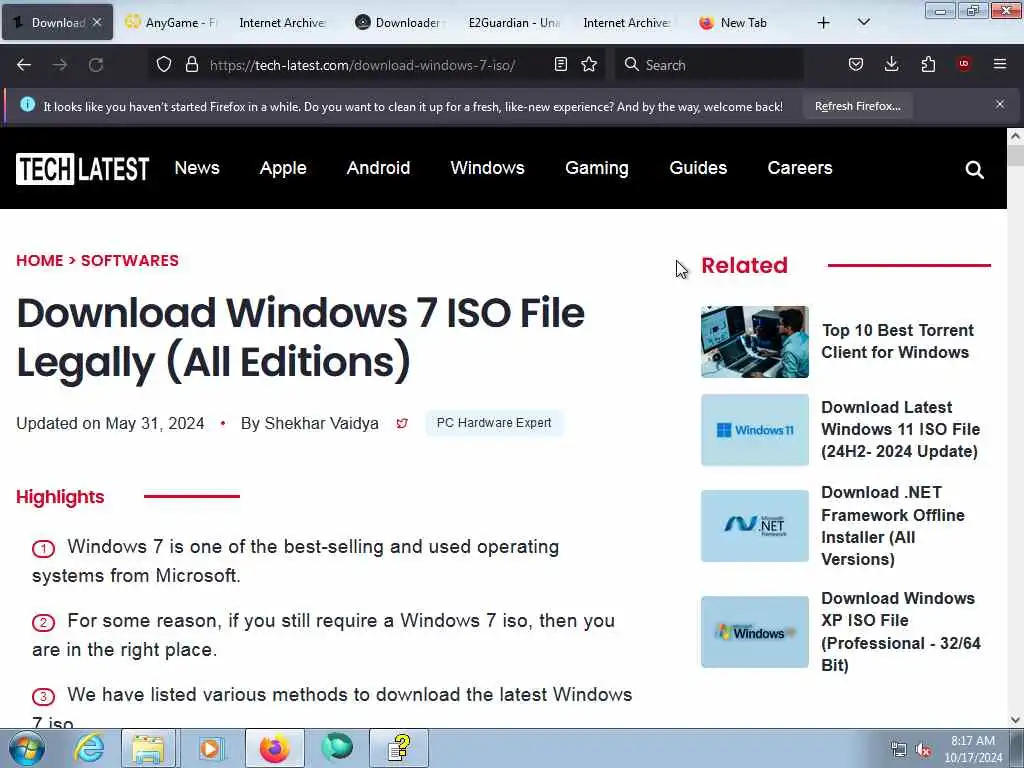Click the network tray icon
Image resolution: width=1024 pixels, height=768 pixels.
pos(899,750)
